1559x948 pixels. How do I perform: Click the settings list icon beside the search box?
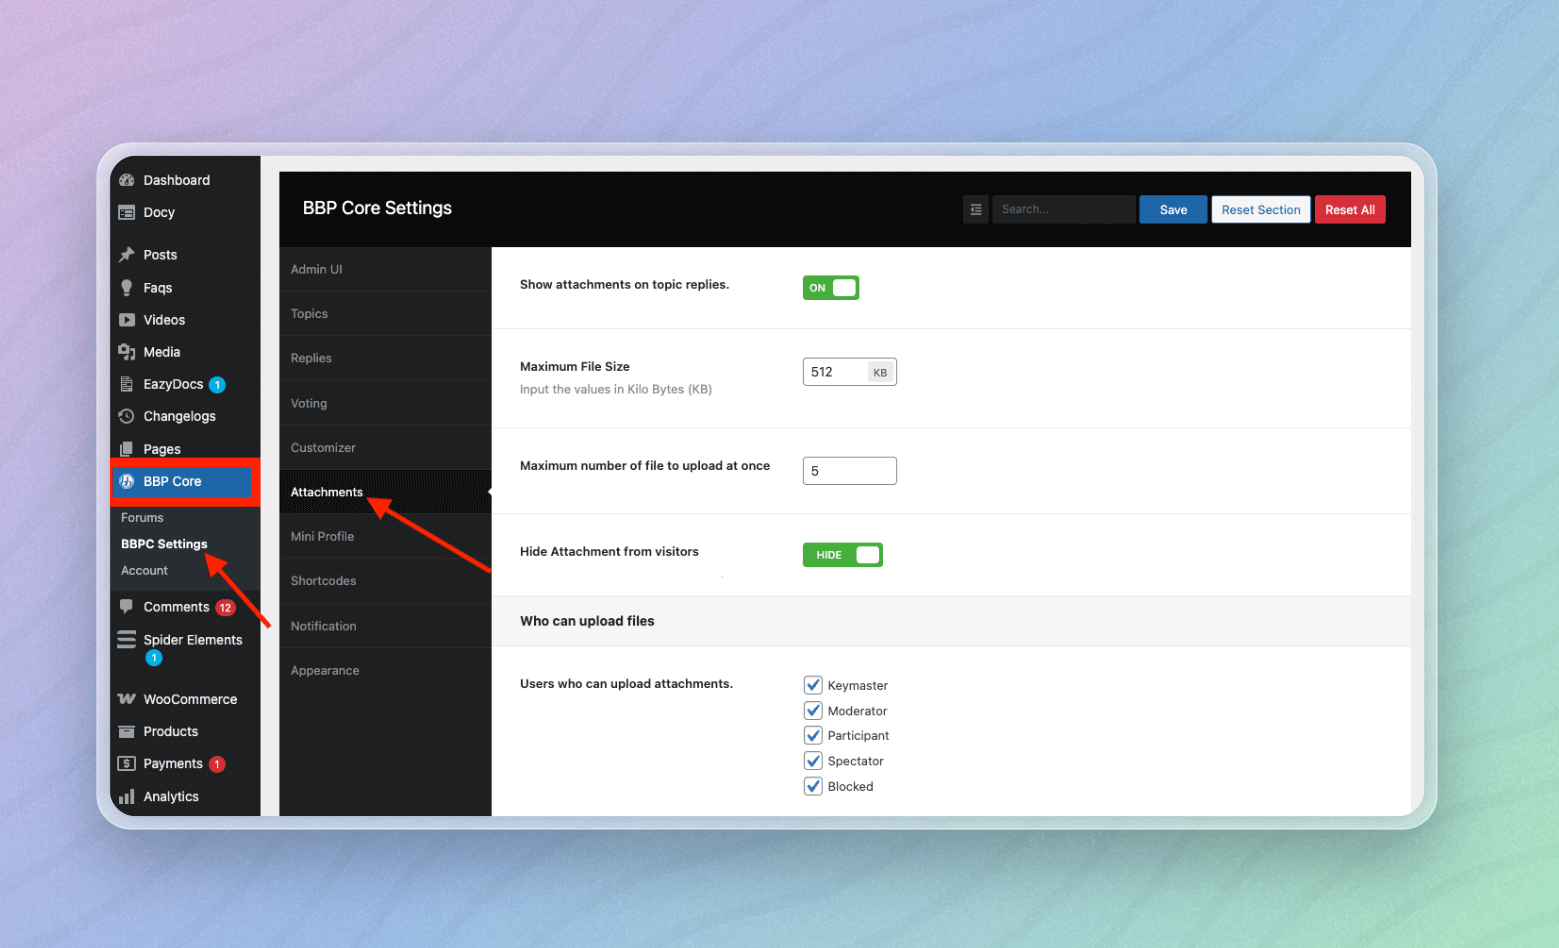point(975,209)
